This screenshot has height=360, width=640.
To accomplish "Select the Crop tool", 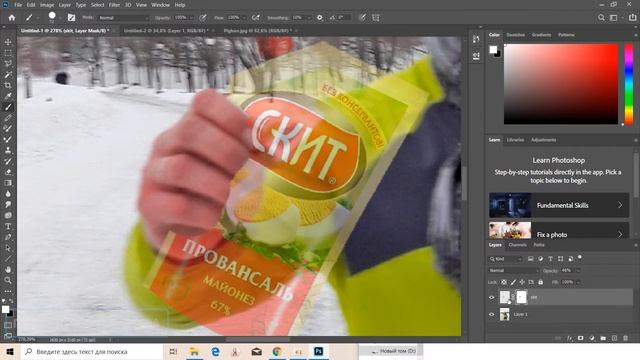I will tap(8, 85).
